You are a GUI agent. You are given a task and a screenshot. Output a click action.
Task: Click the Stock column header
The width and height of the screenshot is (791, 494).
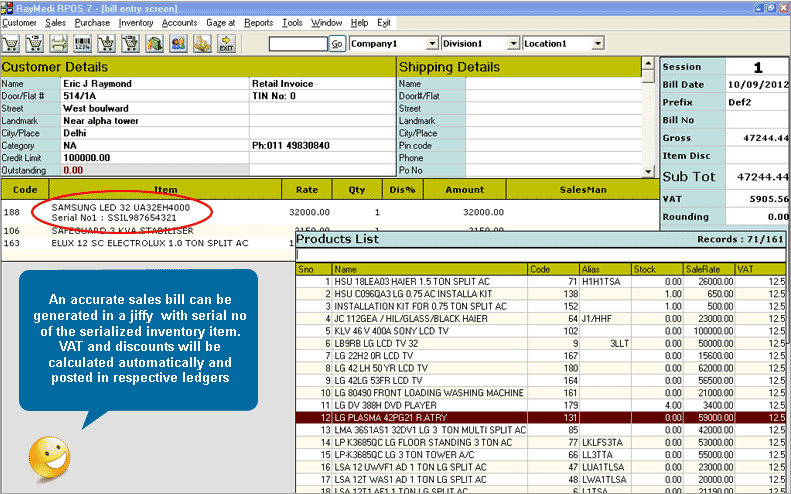657,269
